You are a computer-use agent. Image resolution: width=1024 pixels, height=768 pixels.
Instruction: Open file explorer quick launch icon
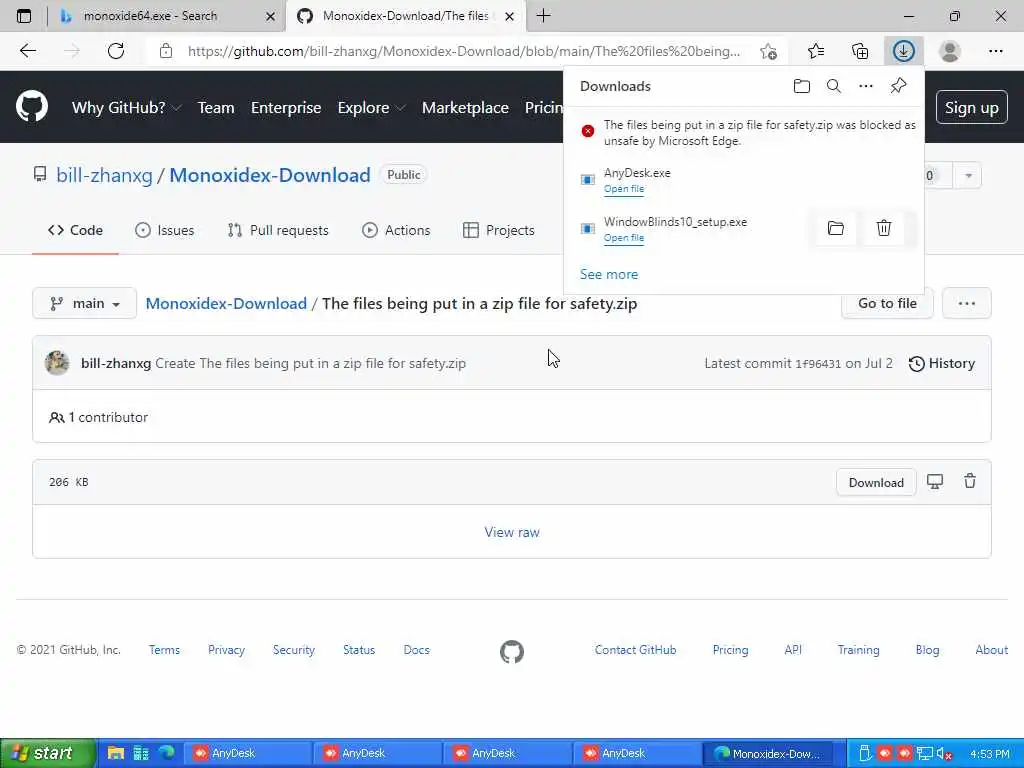coord(116,753)
